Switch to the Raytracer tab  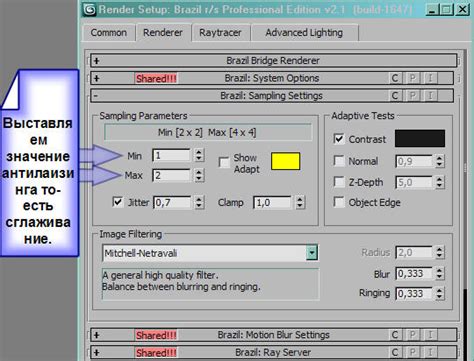coord(220,33)
